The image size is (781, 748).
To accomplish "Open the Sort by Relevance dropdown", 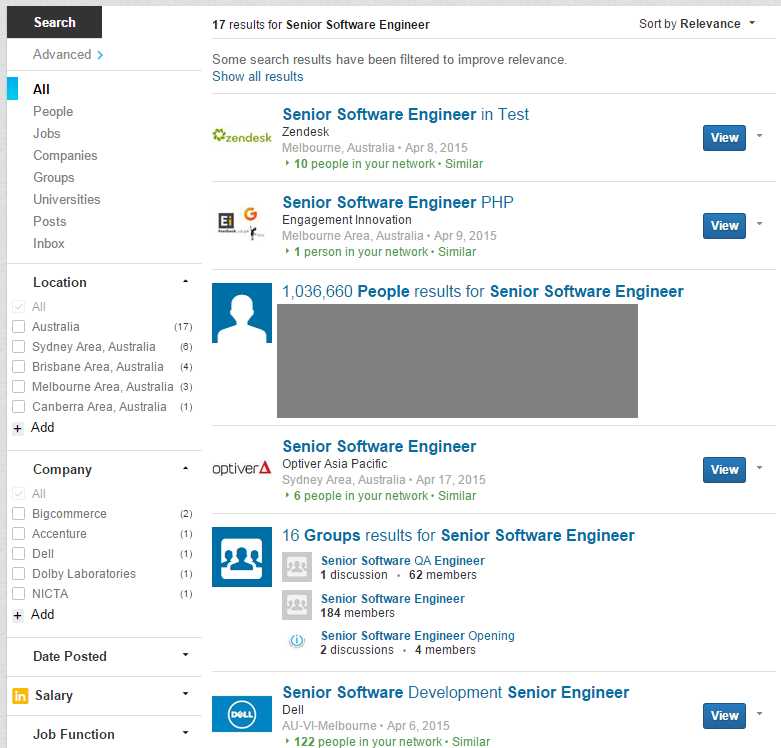I will (697, 24).
